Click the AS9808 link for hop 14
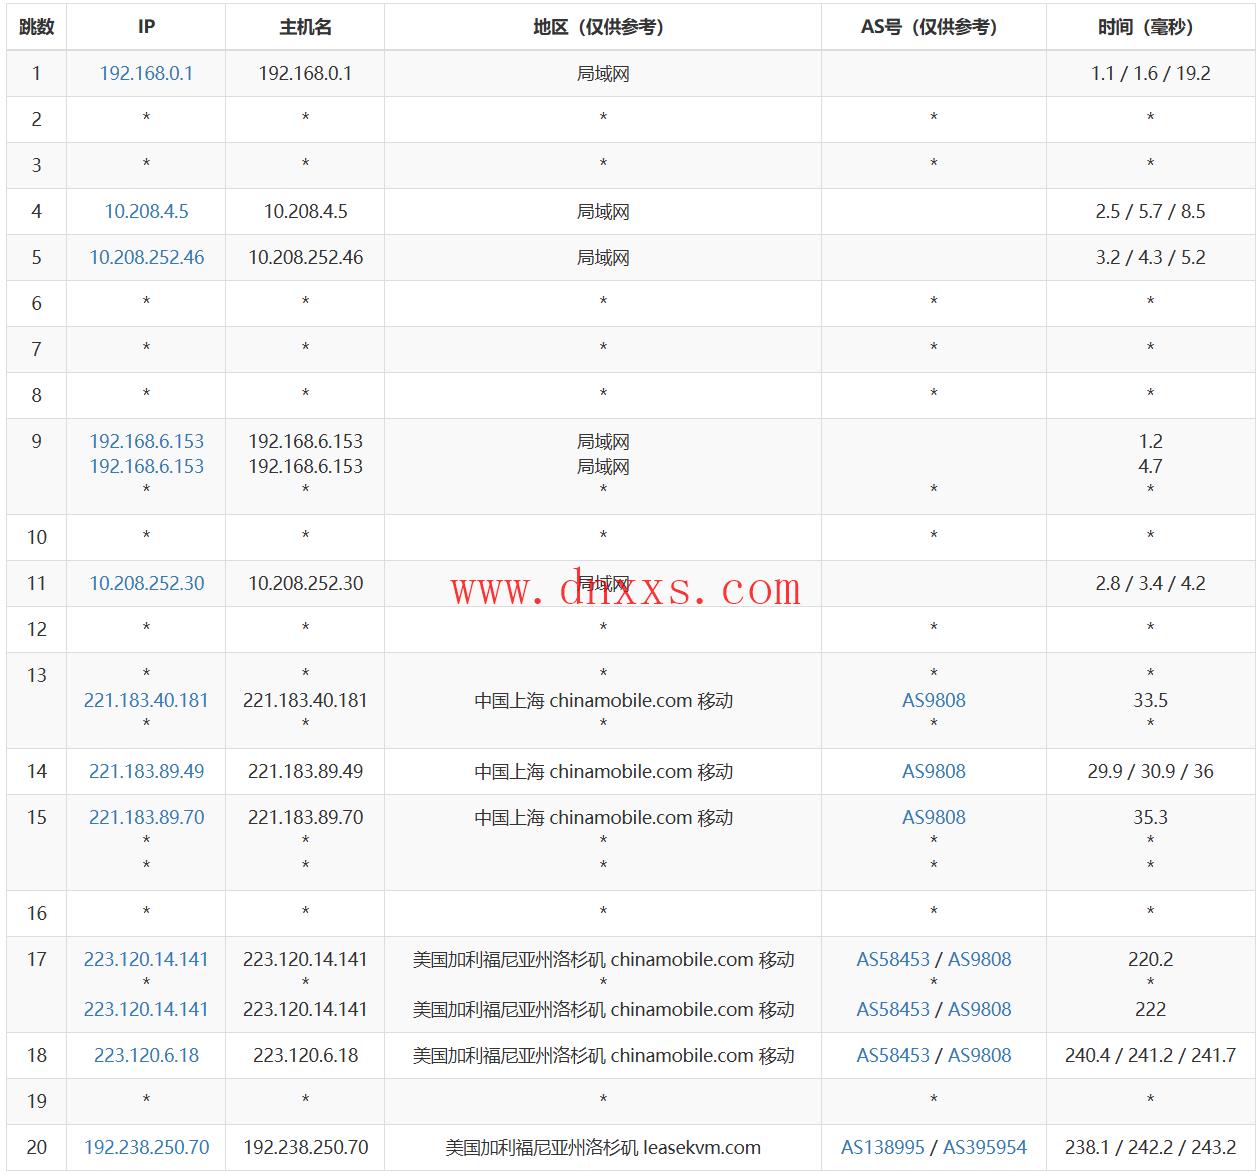 click(933, 771)
